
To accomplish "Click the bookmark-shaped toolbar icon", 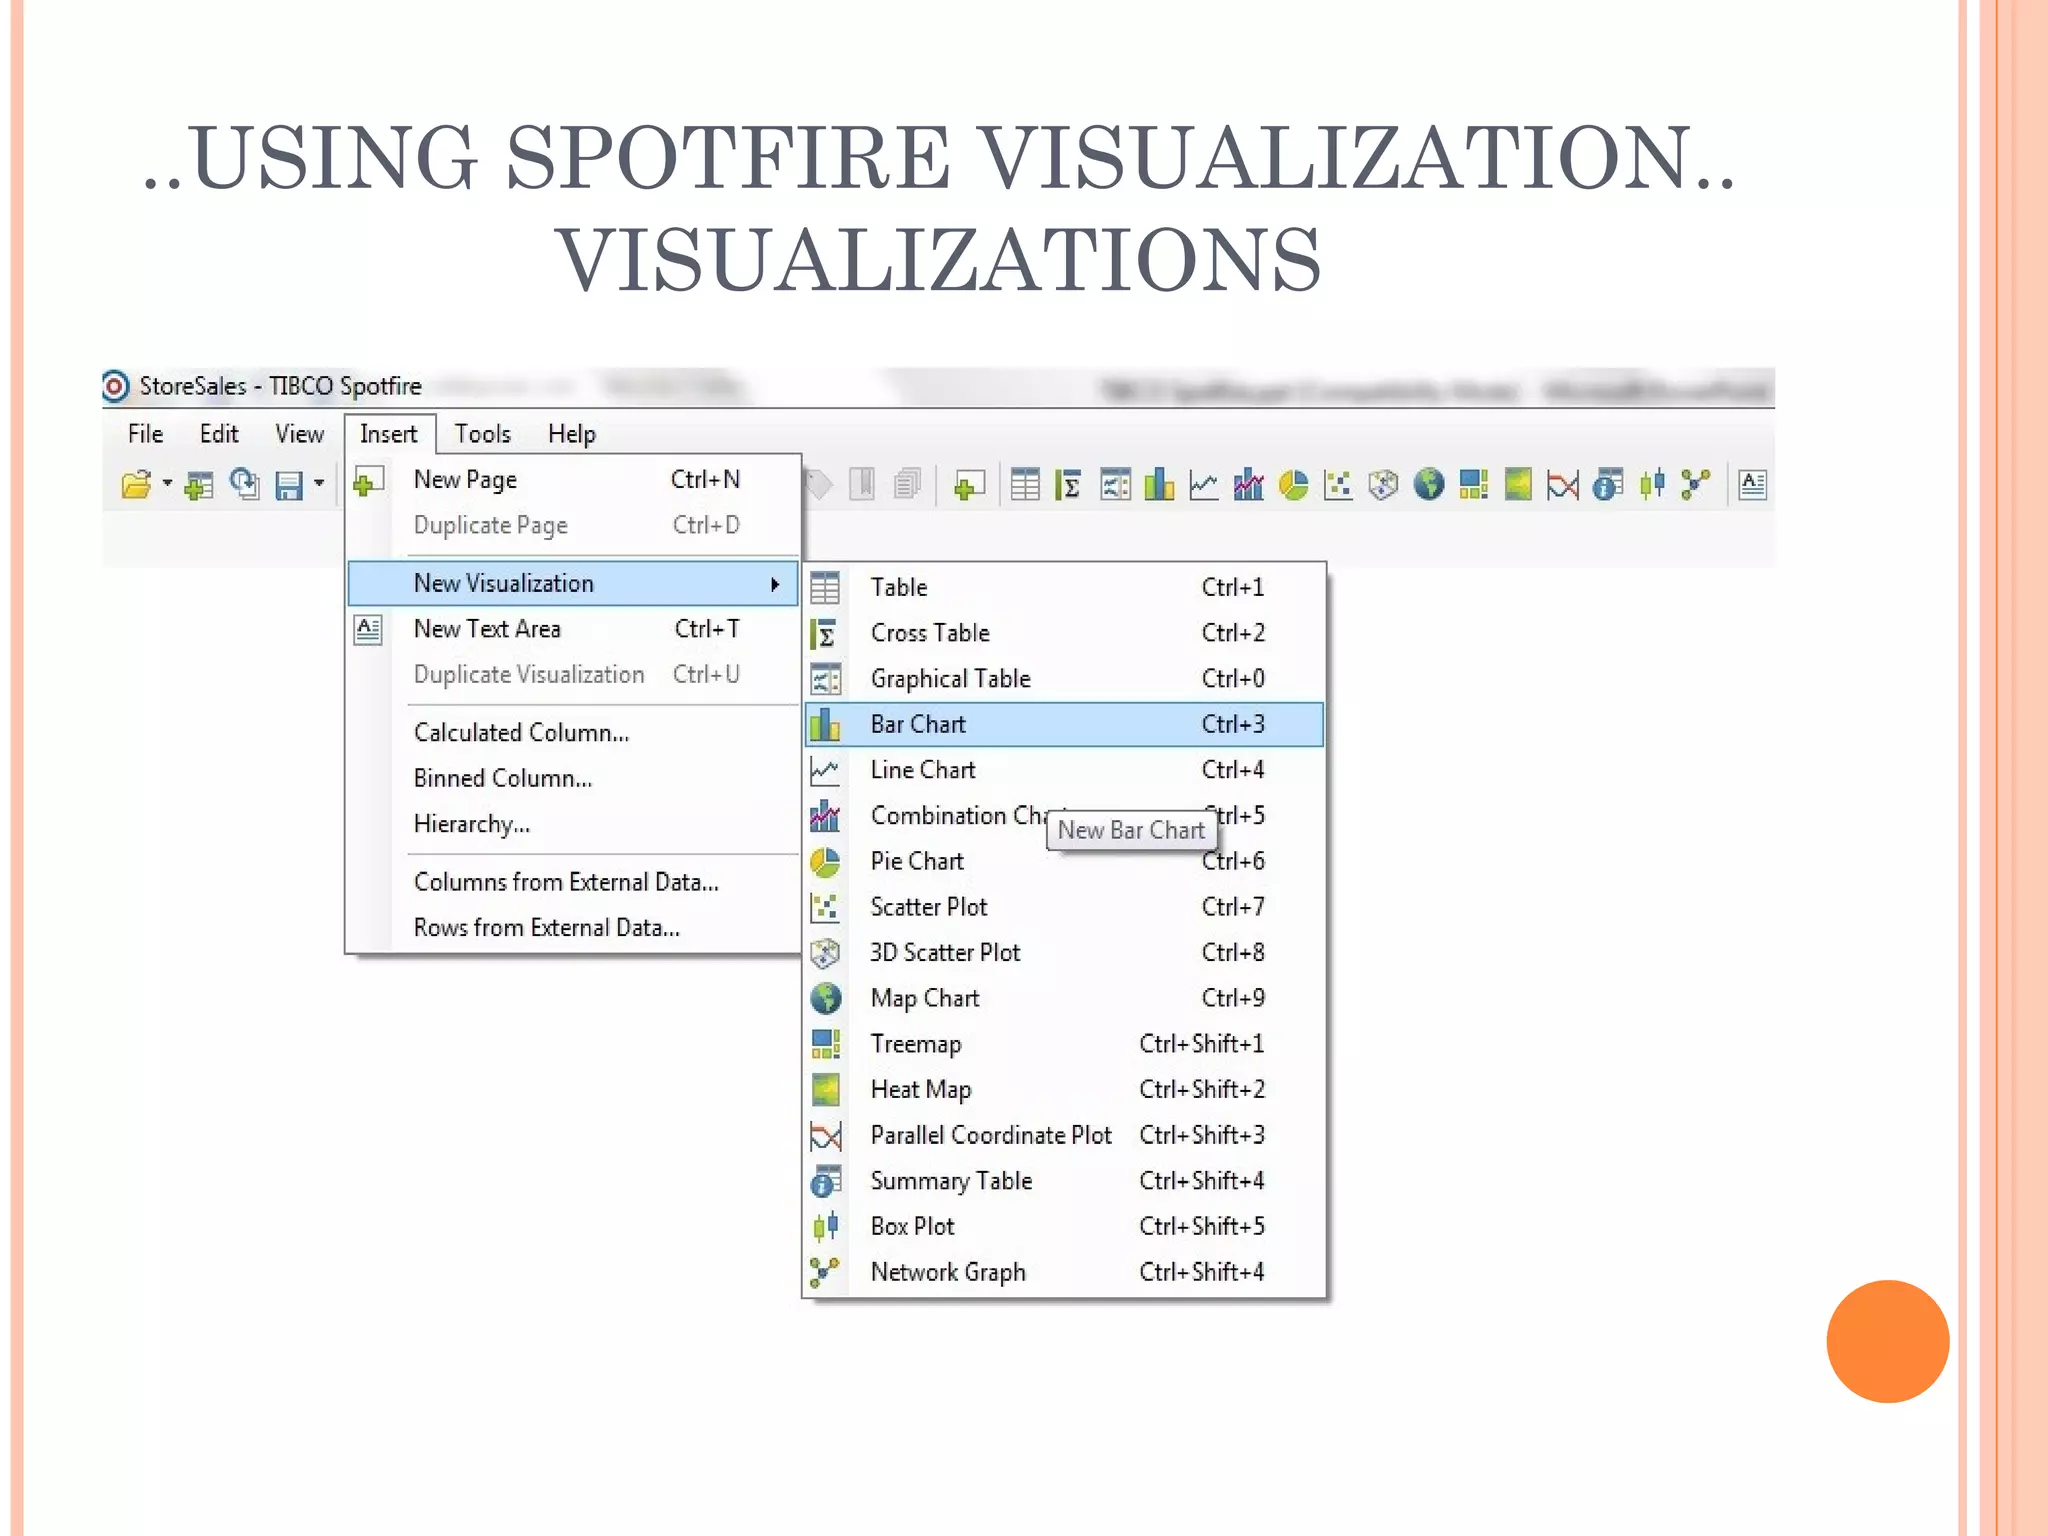I will (x=862, y=485).
